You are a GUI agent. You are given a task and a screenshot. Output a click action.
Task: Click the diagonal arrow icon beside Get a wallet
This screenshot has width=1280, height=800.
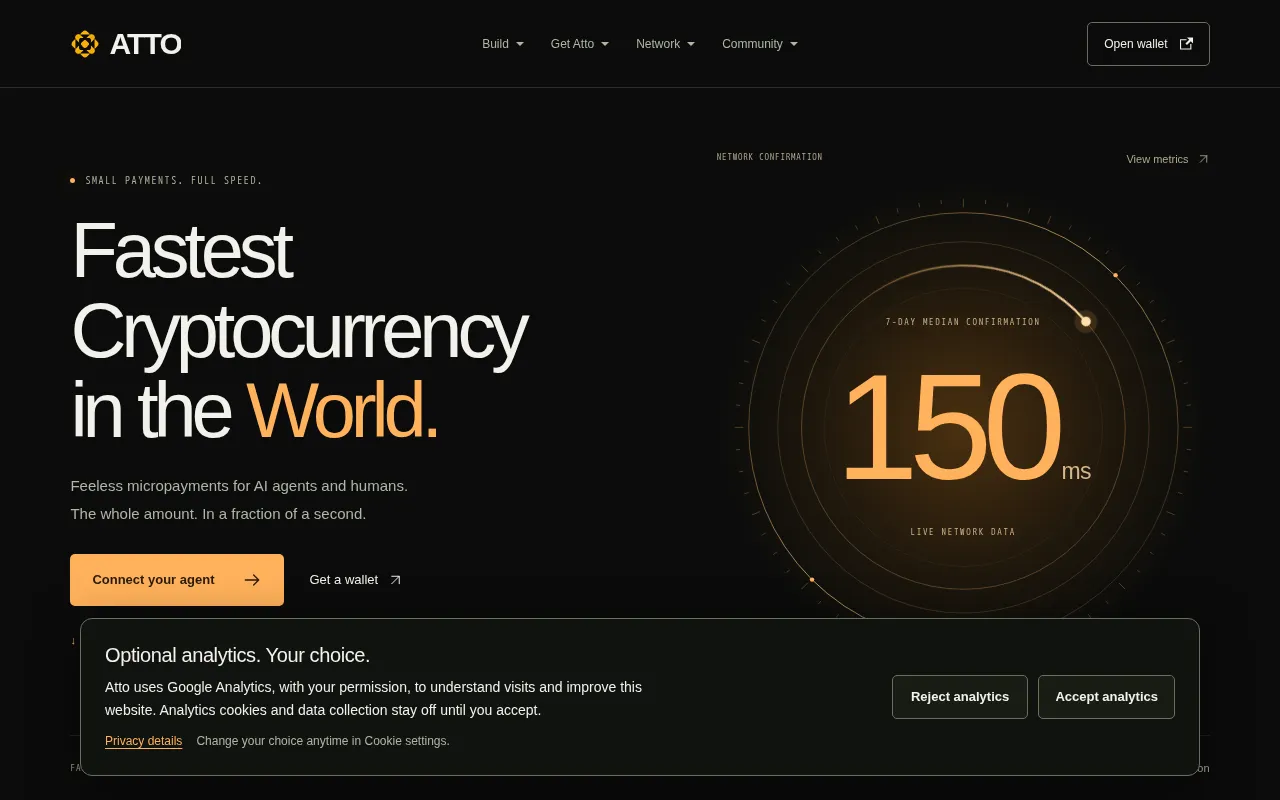[x=395, y=580]
